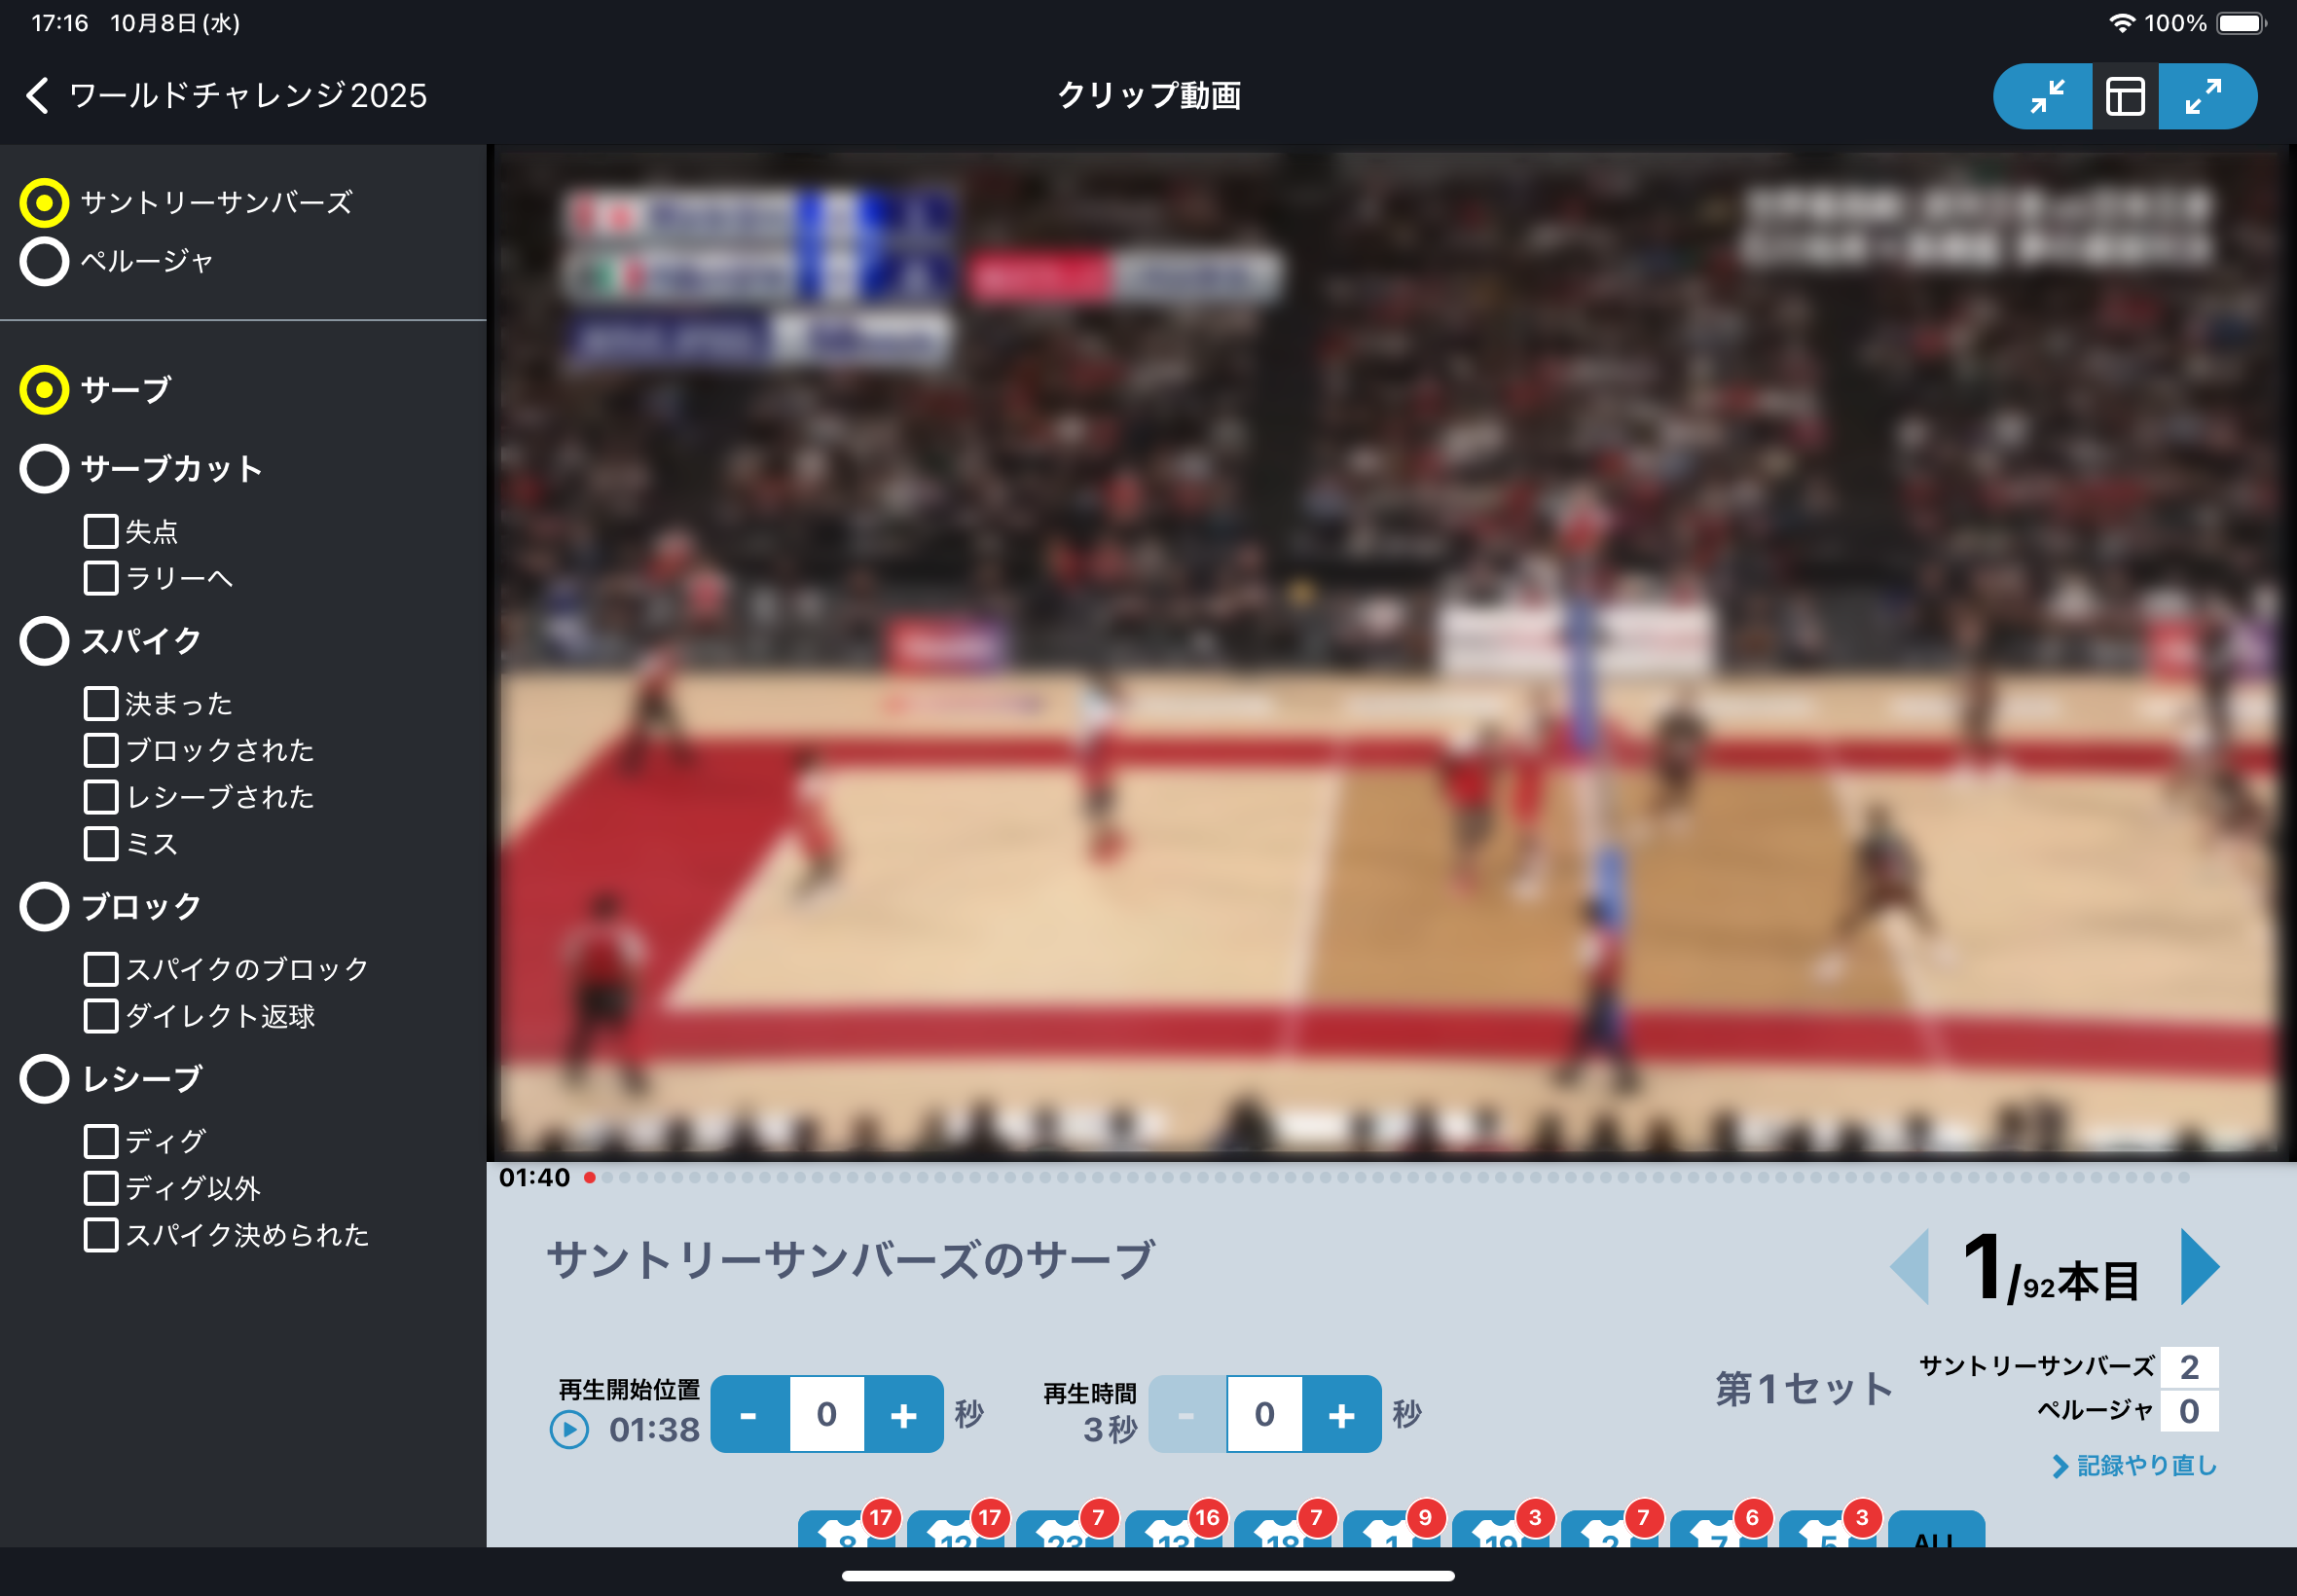Image resolution: width=2297 pixels, height=1596 pixels.
Task: Go to next clip with right triangle
Action: click(2198, 1267)
